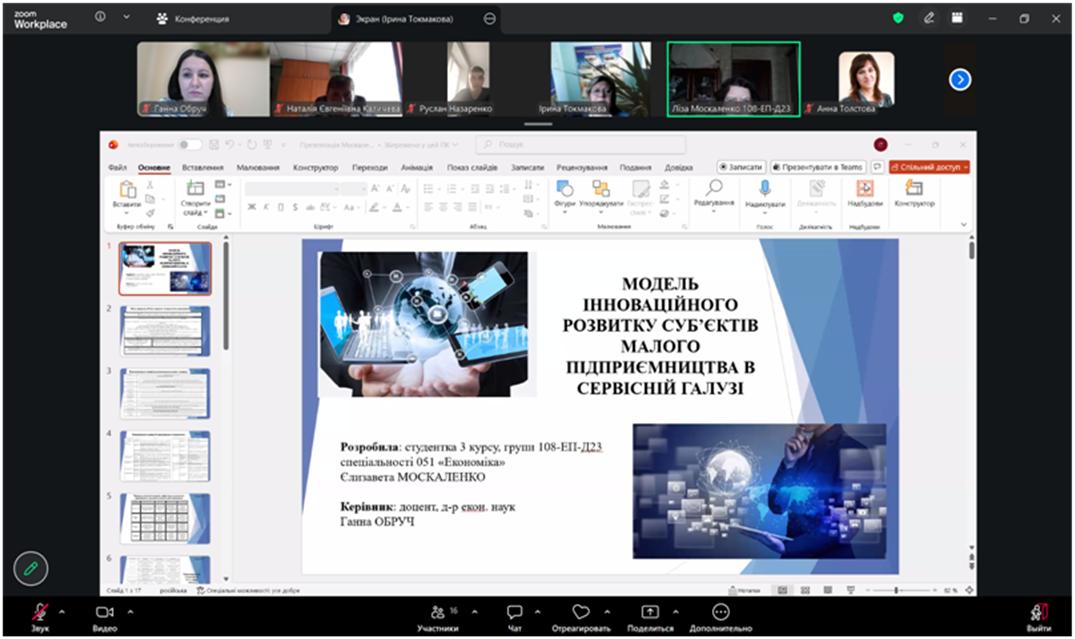Click the Отреагировать reactions heart icon
1075x639 pixels.
coord(580,612)
